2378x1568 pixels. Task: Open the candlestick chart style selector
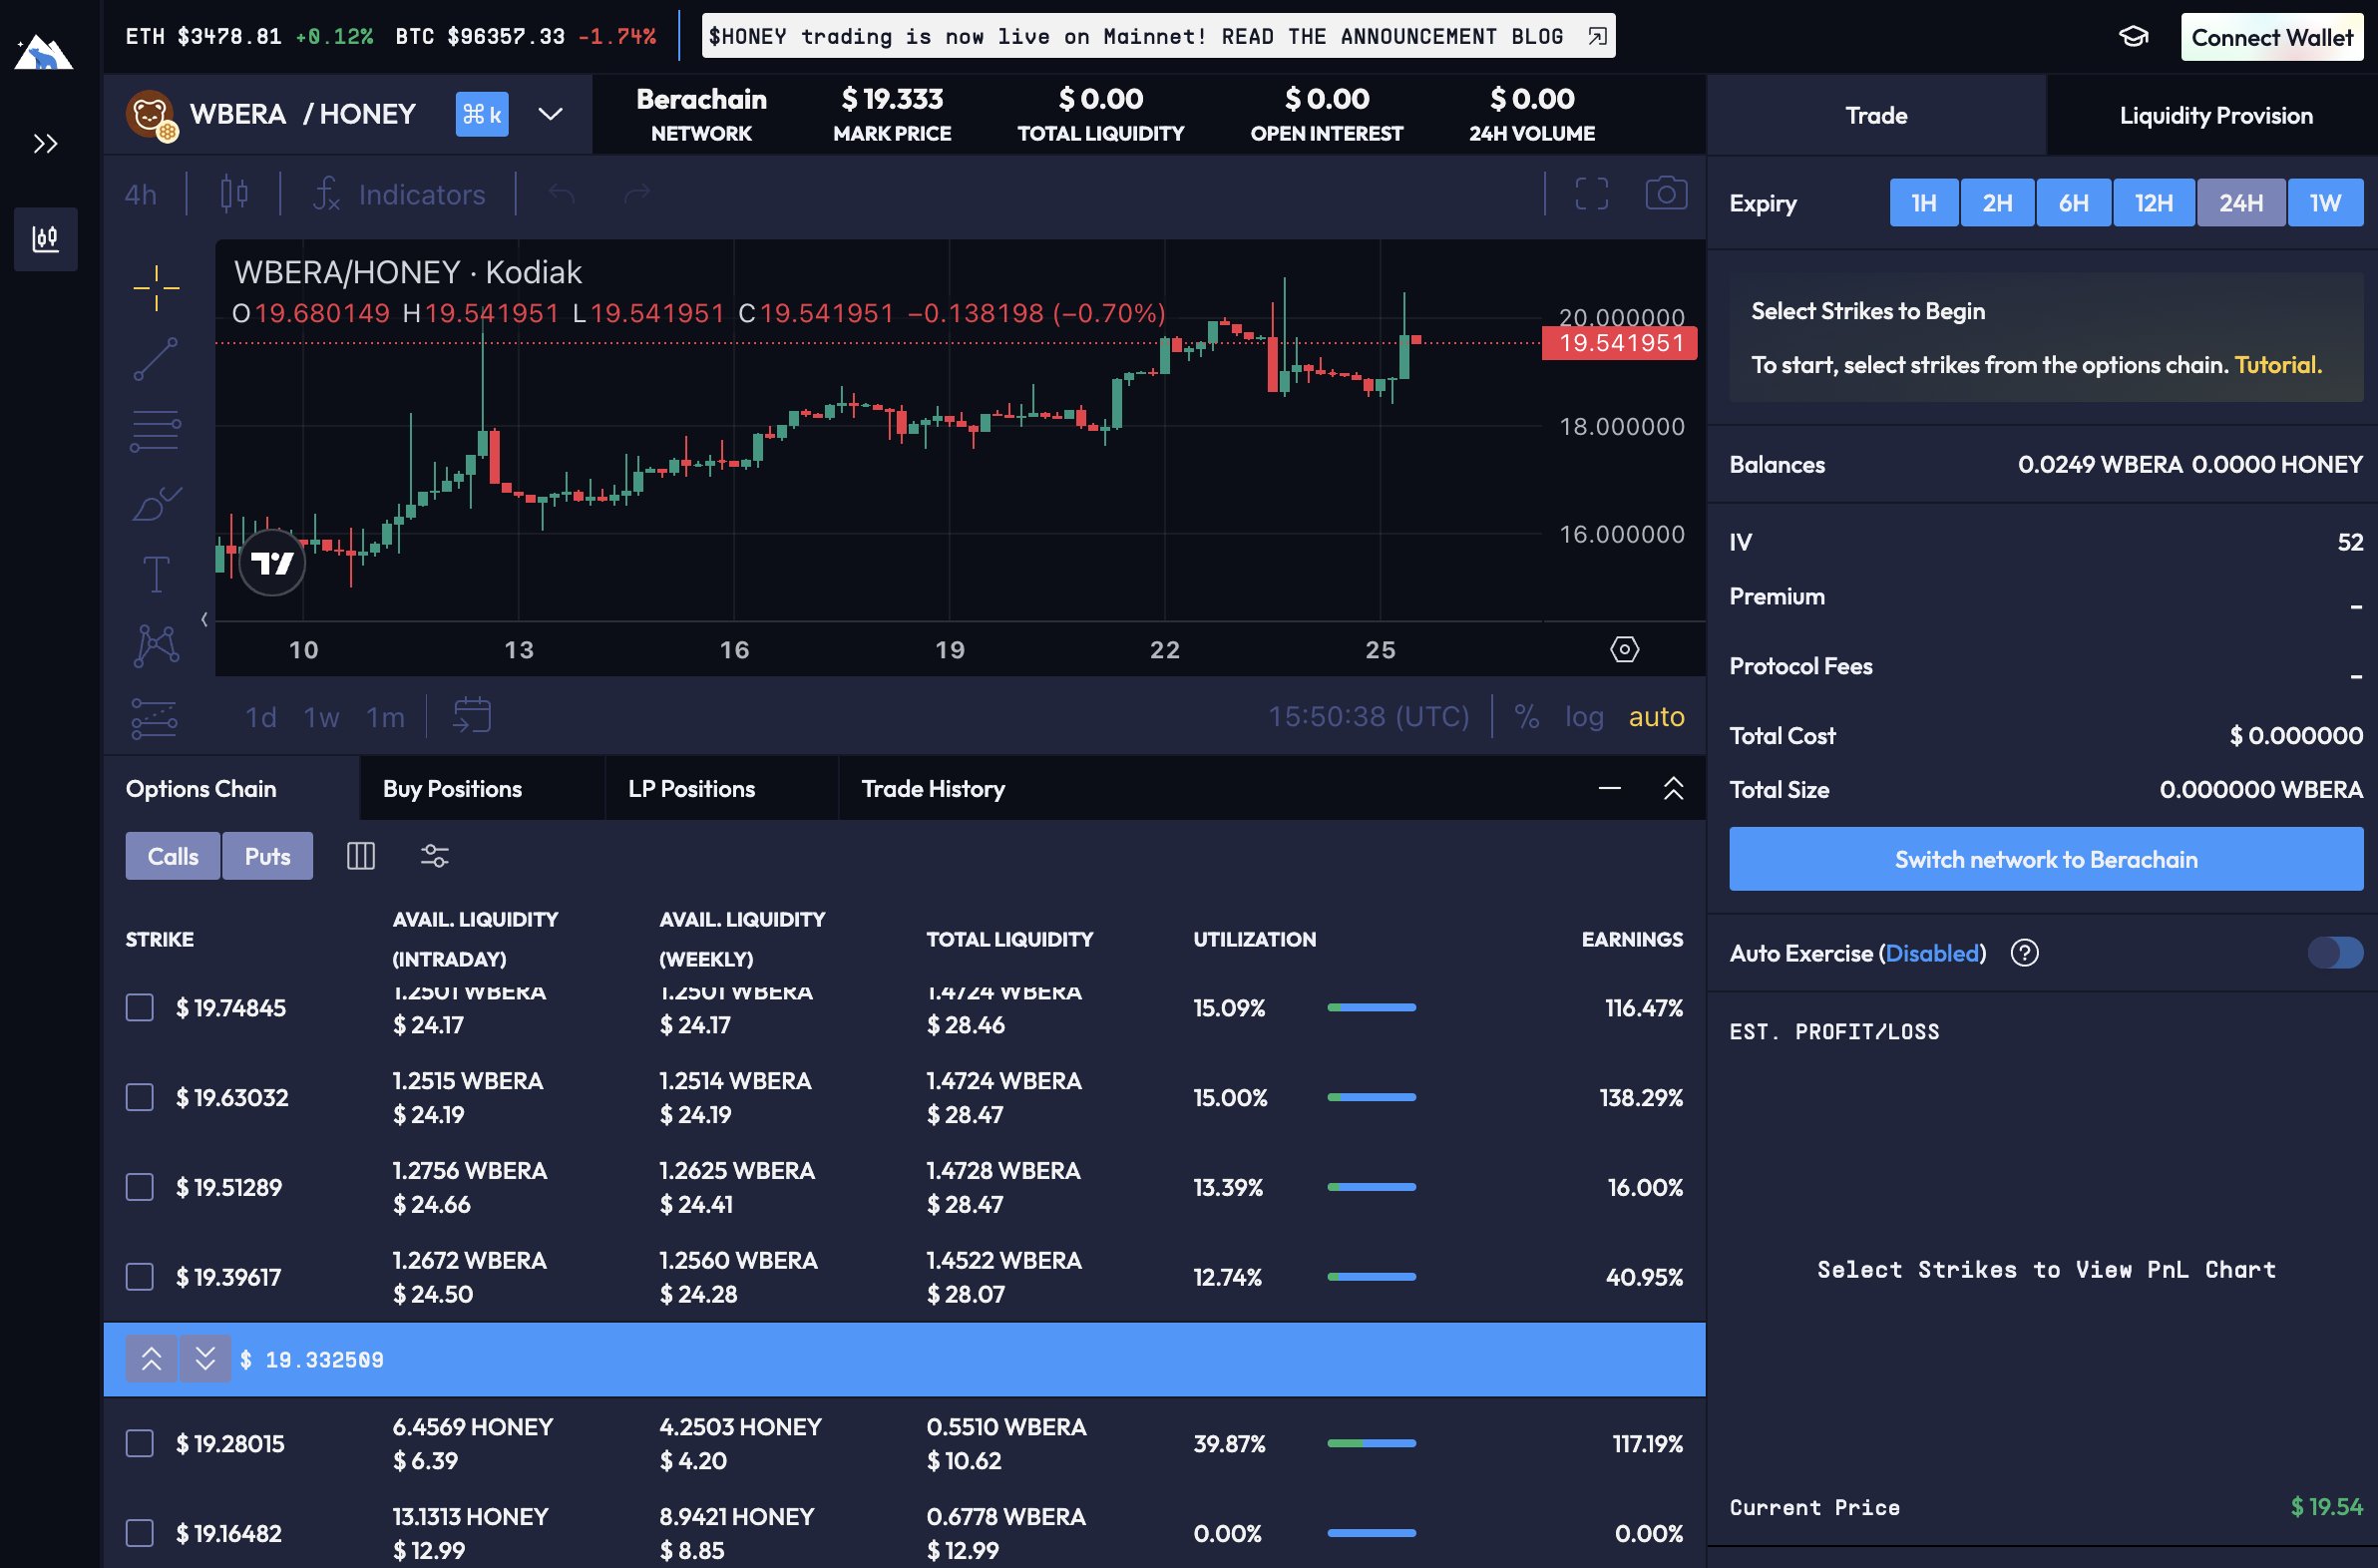[234, 193]
